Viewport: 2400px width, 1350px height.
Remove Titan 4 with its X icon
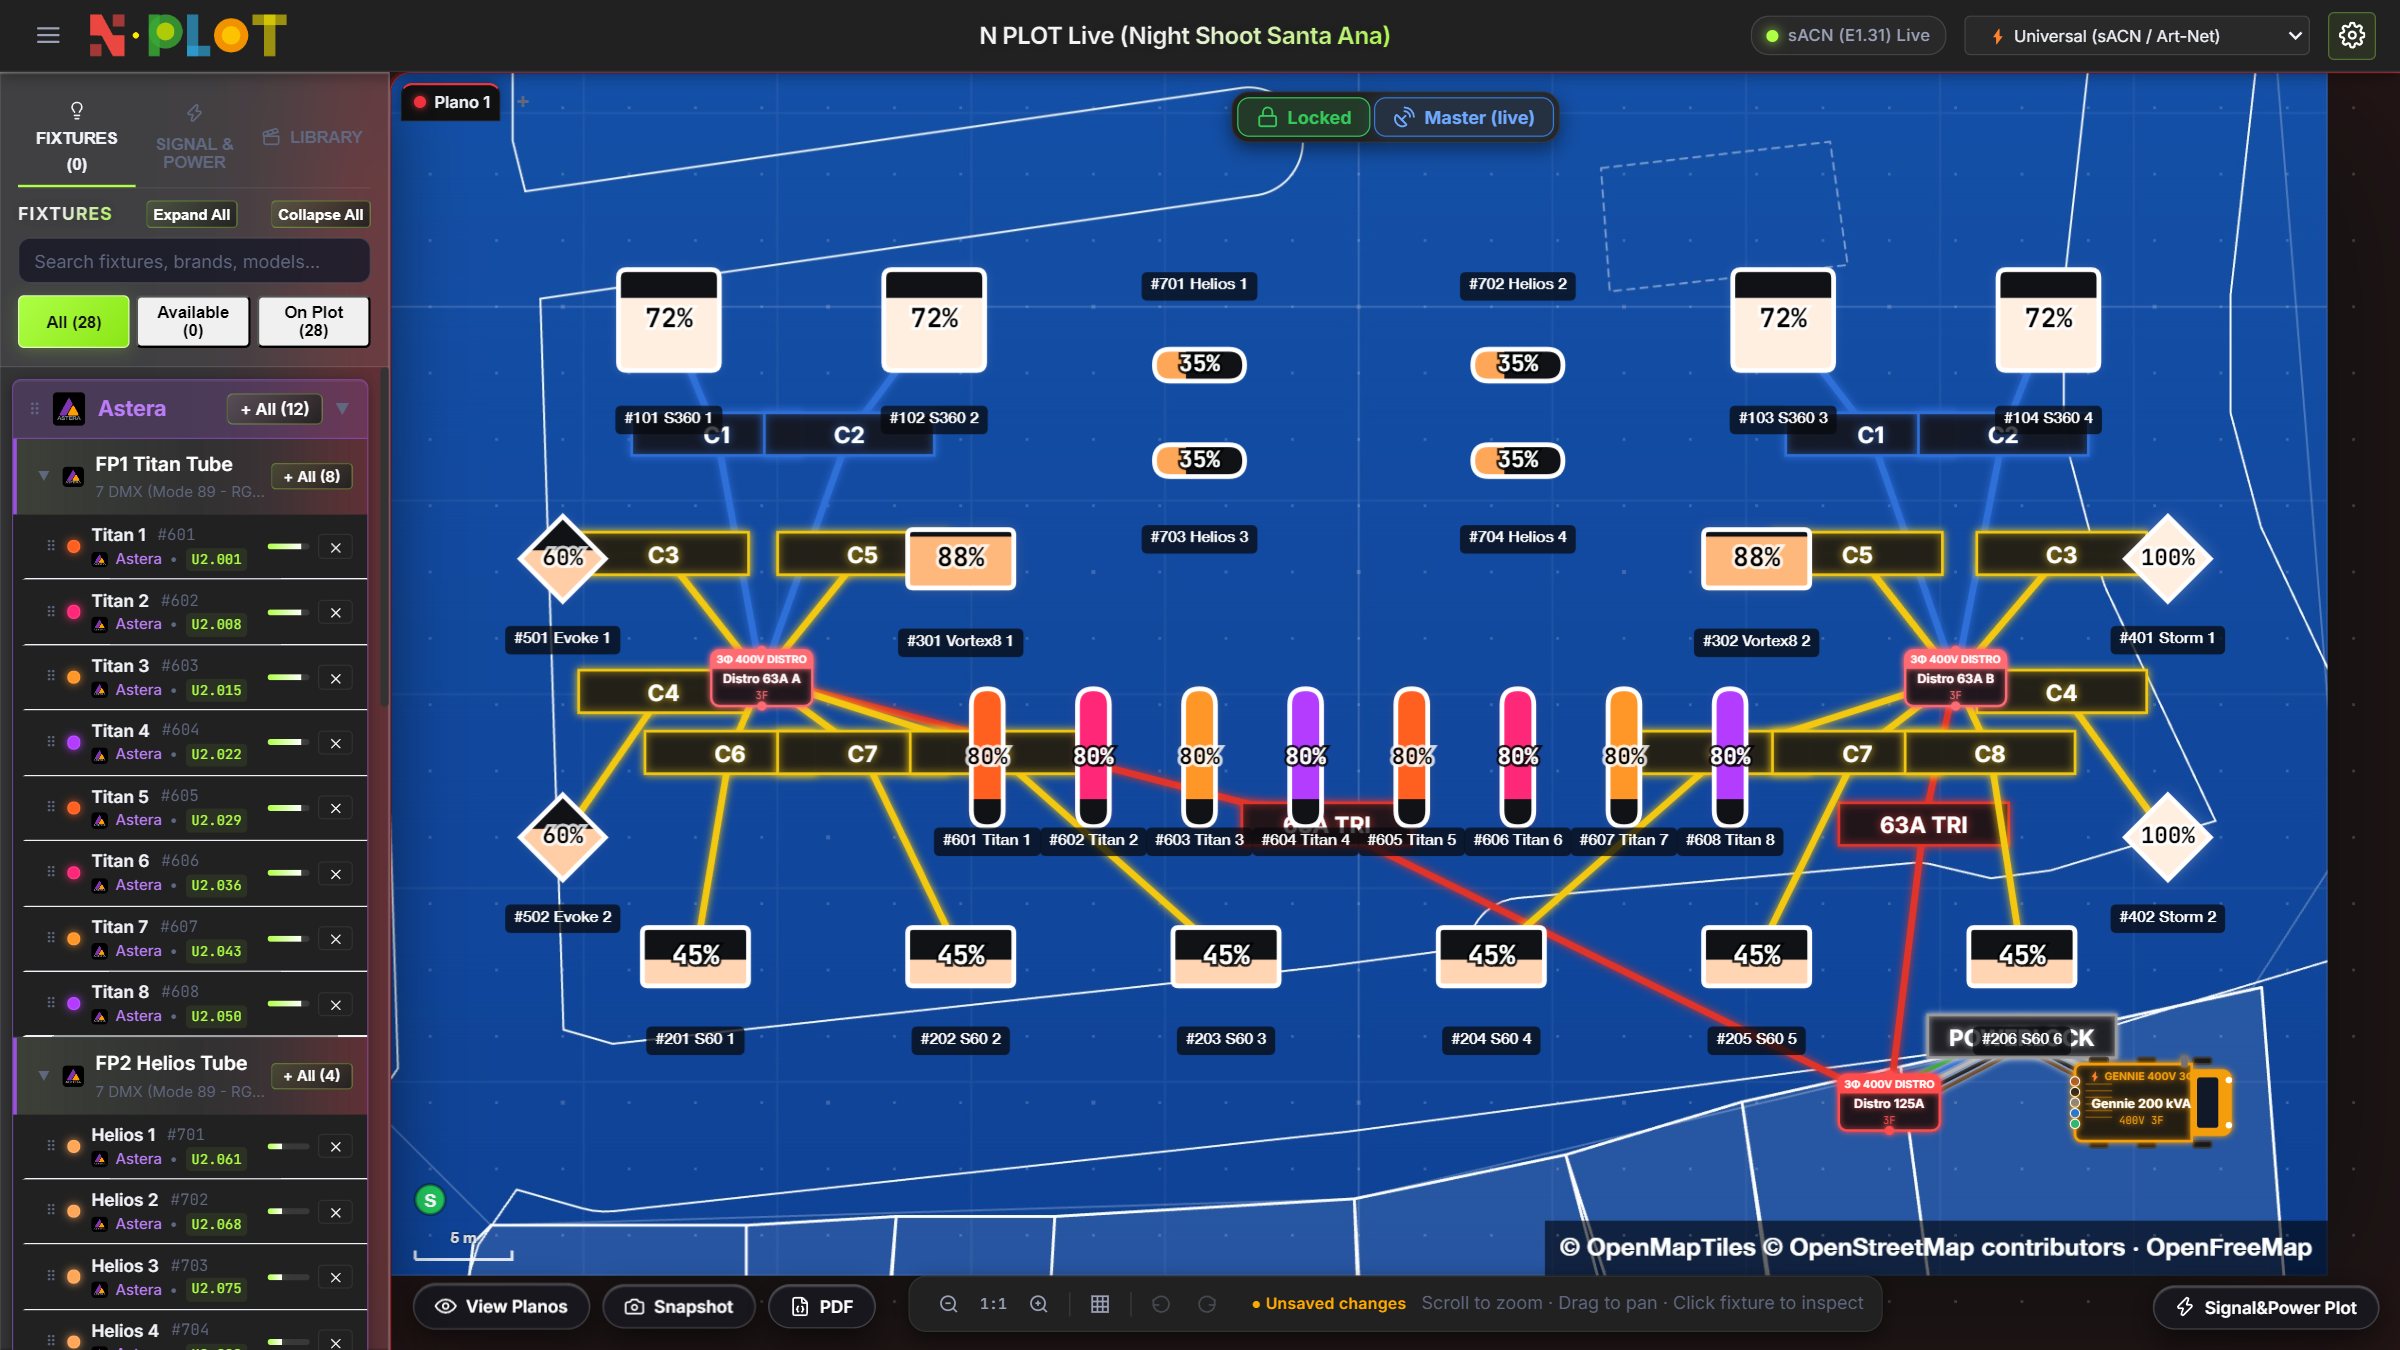pyautogui.click(x=336, y=743)
